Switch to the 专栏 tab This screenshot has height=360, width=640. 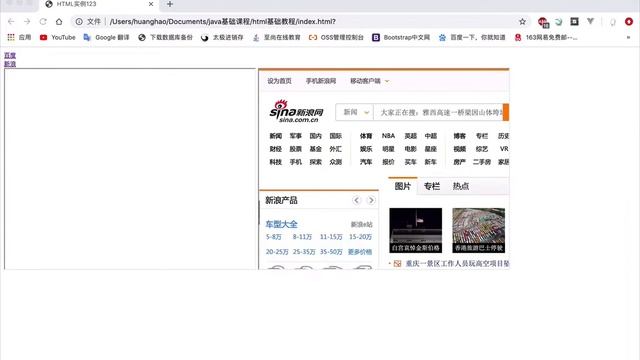(x=432, y=186)
